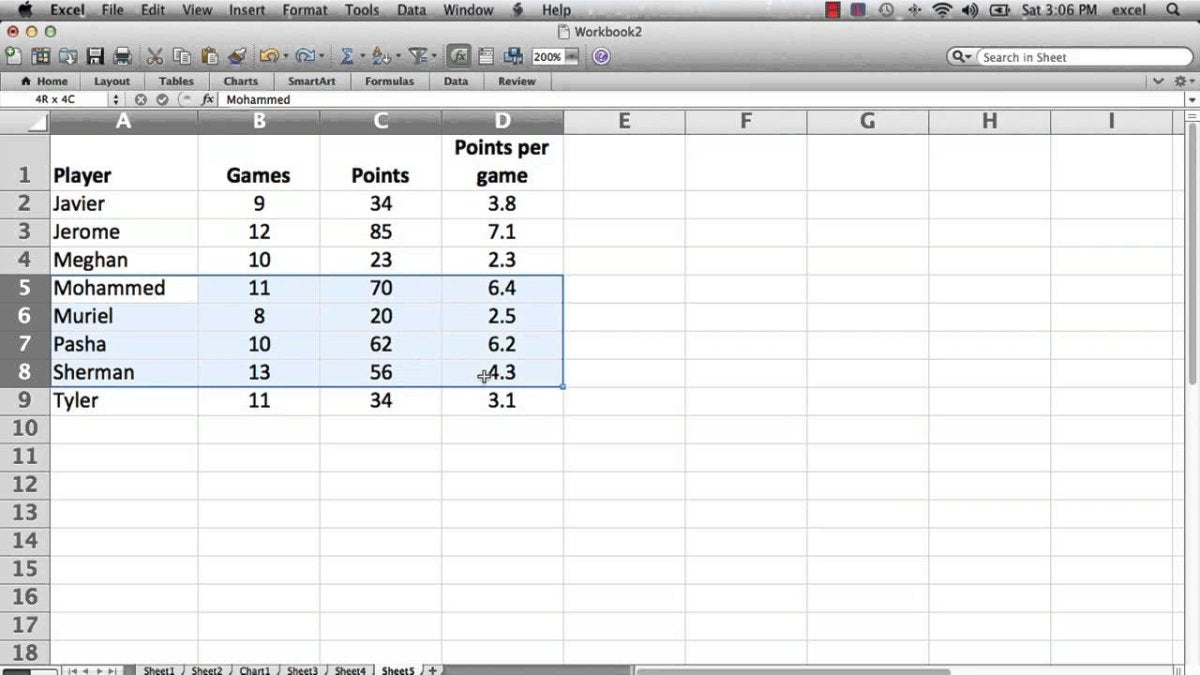The width and height of the screenshot is (1200, 675).
Task: Open search options magnifier dropdown
Action: click(961, 57)
